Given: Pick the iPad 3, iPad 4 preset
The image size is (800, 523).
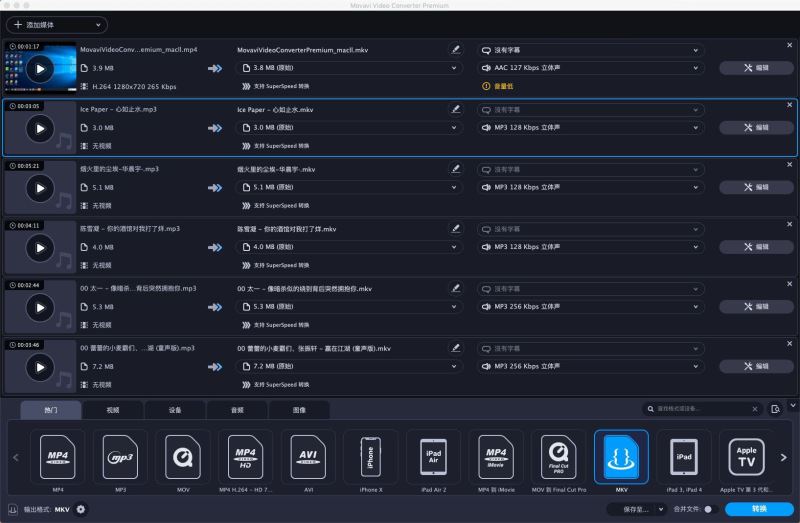Looking at the screenshot, I should [x=684, y=457].
